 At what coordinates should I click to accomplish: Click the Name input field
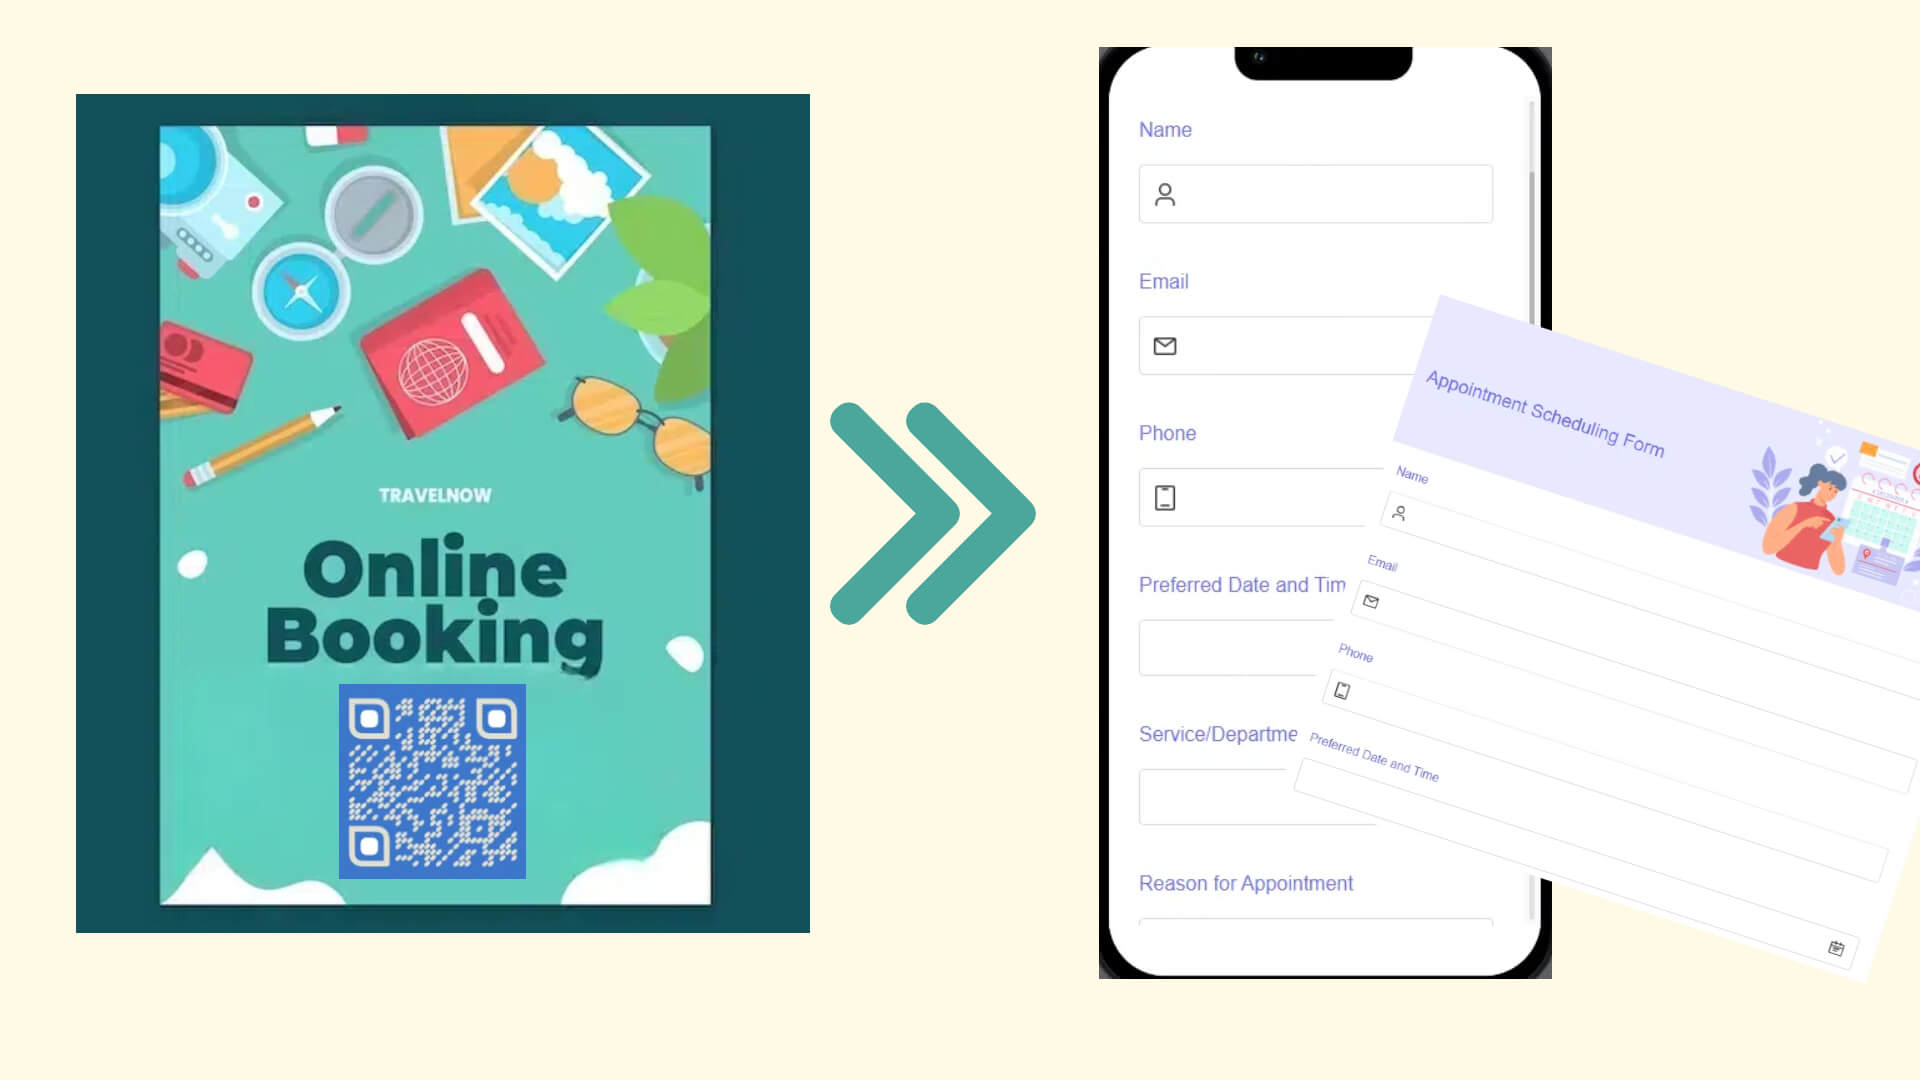[x=1316, y=194]
